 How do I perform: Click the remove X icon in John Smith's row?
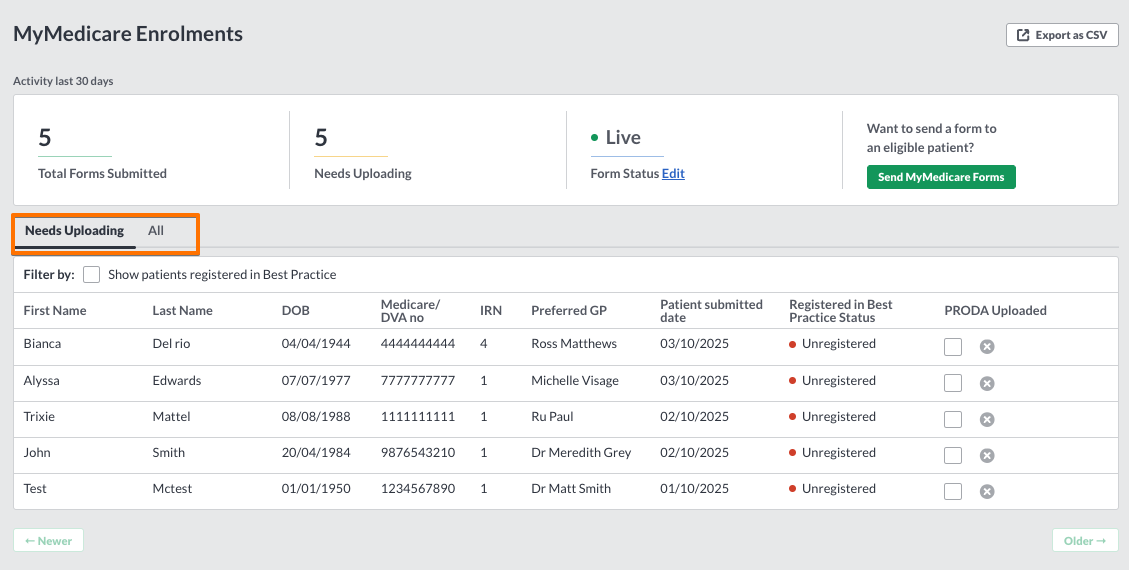point(987,456)
